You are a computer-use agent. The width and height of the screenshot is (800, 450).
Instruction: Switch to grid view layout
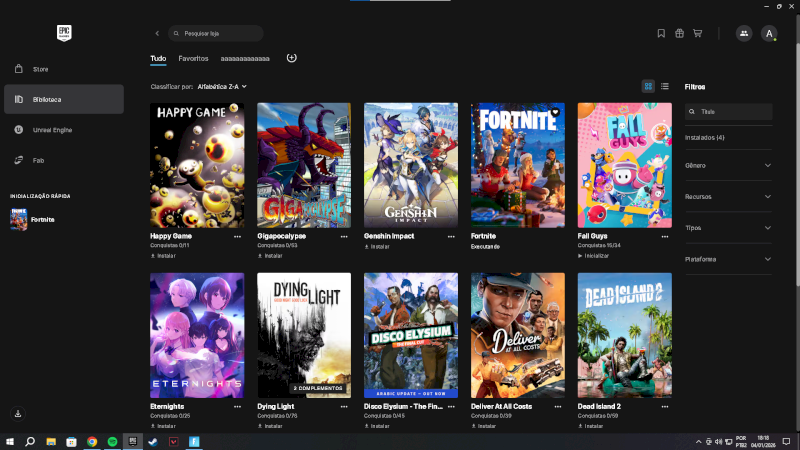[x=648, y=87]
